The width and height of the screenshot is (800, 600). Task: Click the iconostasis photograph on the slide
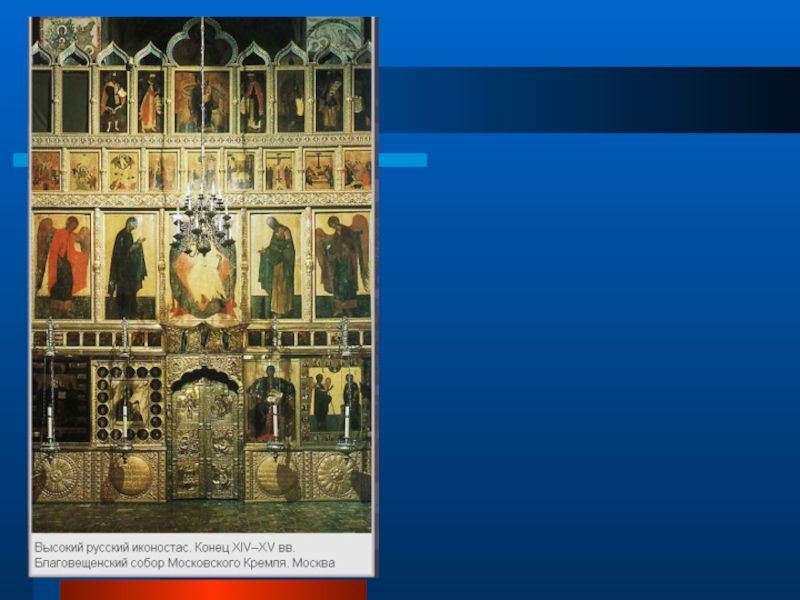tap(202, 275)
